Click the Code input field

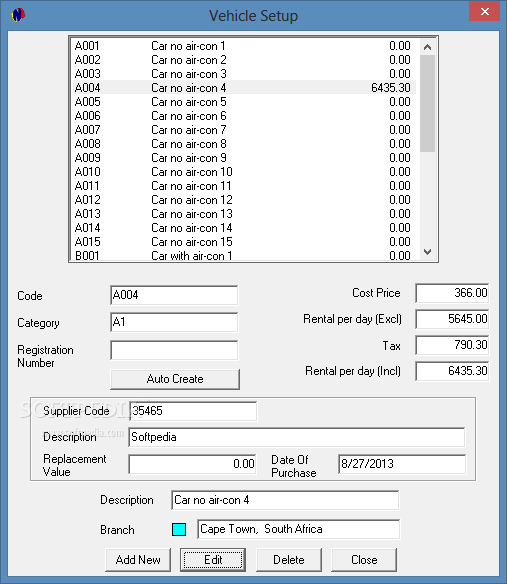pyautogui.click(x=174, y=295)
